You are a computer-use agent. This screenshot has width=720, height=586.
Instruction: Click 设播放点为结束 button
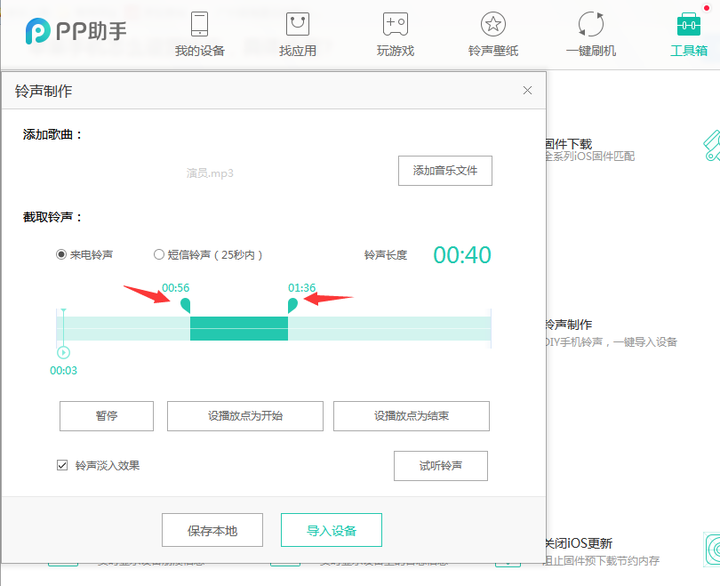click(411, 416)
